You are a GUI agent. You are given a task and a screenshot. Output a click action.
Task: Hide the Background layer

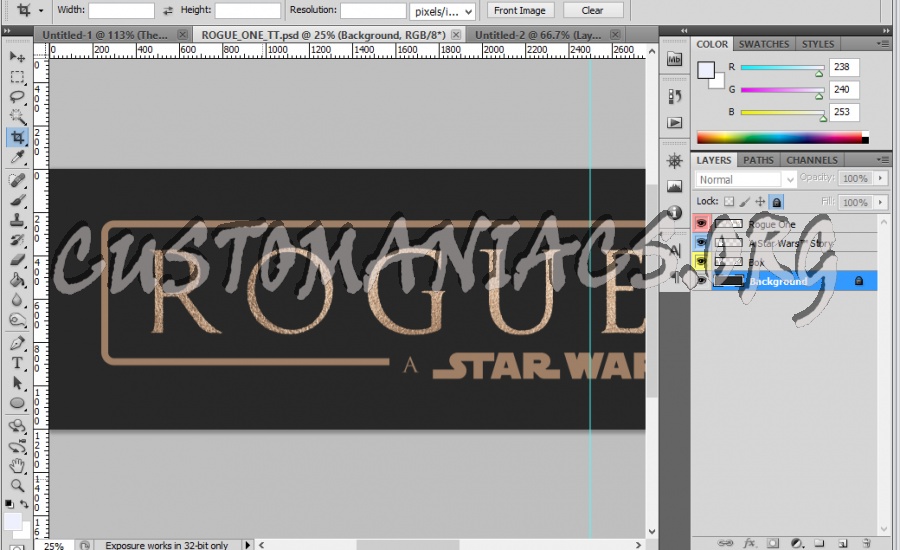701,281
